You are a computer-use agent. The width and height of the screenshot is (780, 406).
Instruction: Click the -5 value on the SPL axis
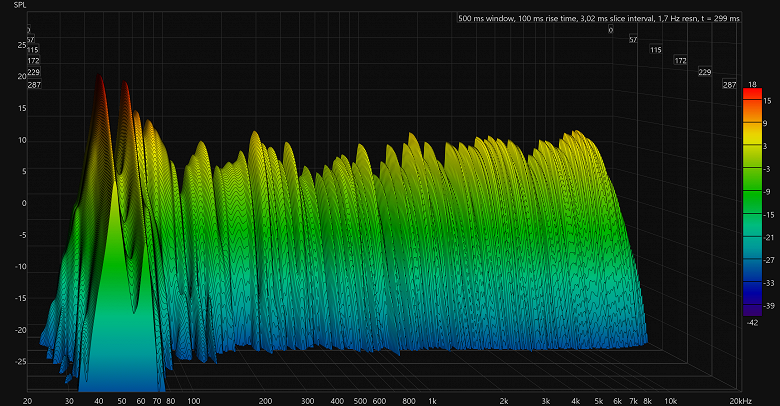tap(23, 235)
